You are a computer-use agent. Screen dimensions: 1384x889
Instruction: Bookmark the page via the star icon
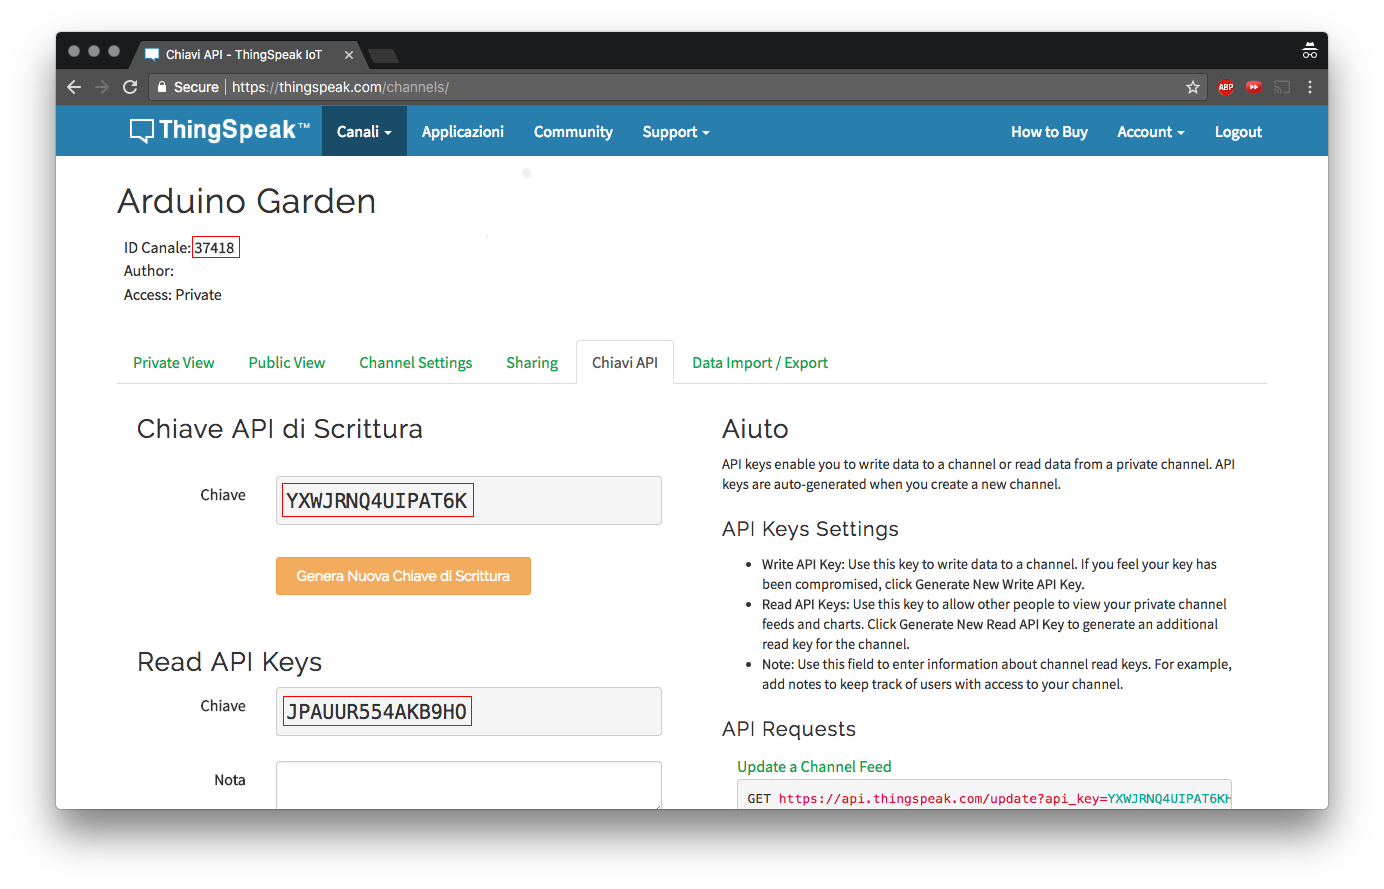pos(1192,87)
